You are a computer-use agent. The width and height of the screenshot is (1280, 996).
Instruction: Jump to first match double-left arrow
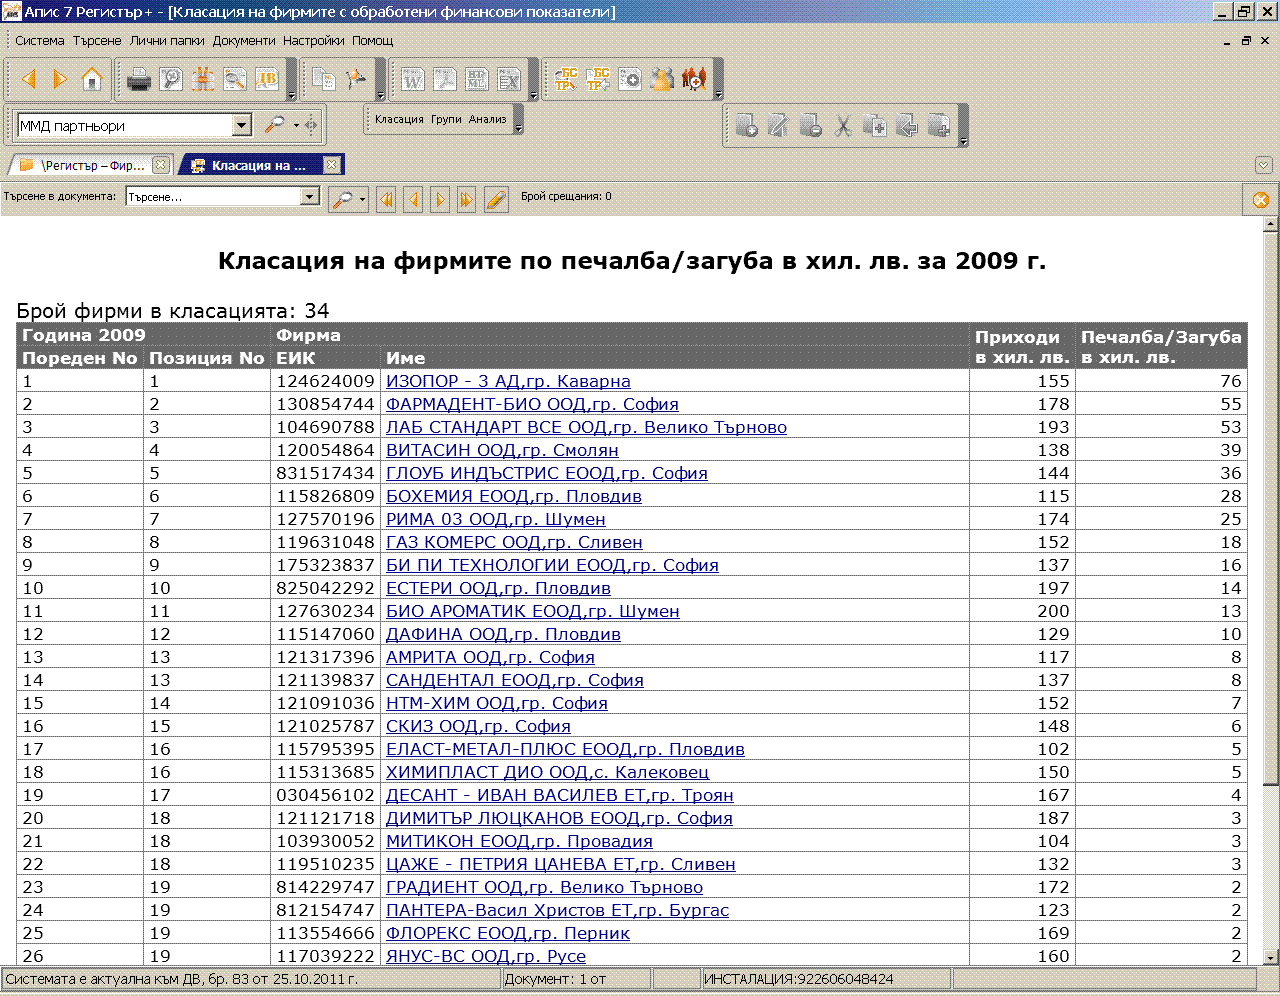pos(386,199)
